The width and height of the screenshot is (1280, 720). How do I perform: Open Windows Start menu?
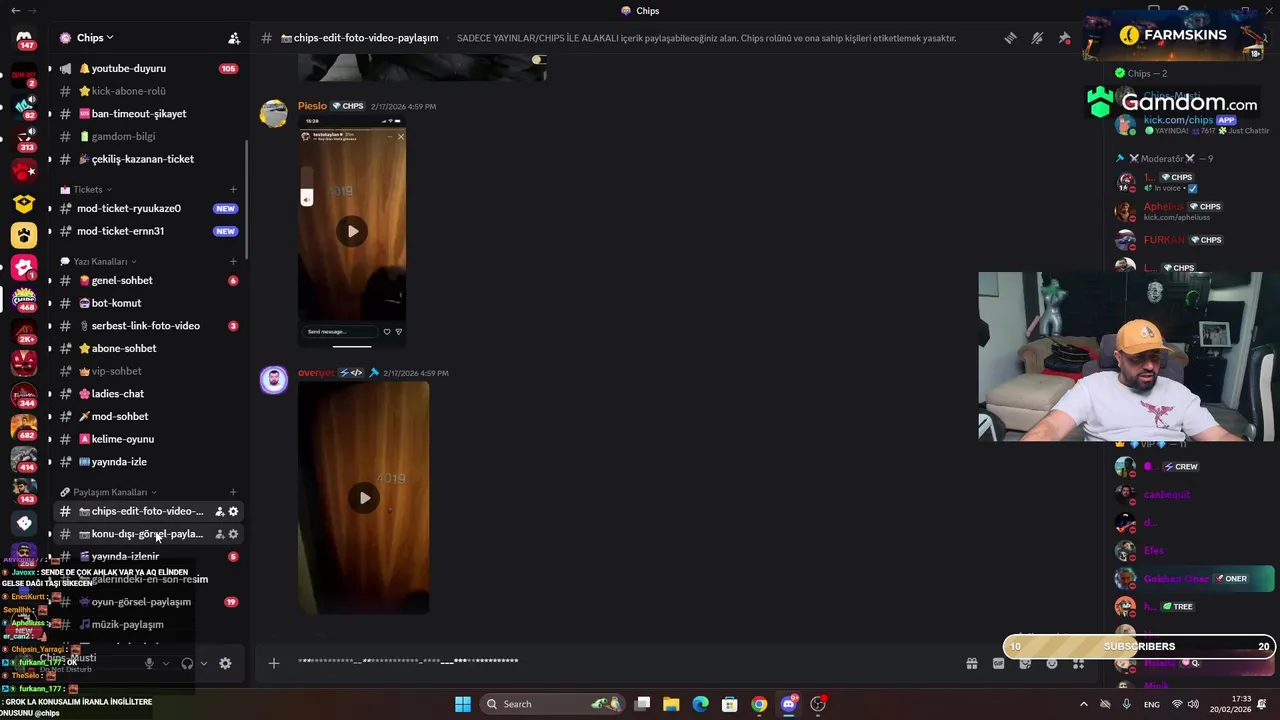(x=462, y=704)
